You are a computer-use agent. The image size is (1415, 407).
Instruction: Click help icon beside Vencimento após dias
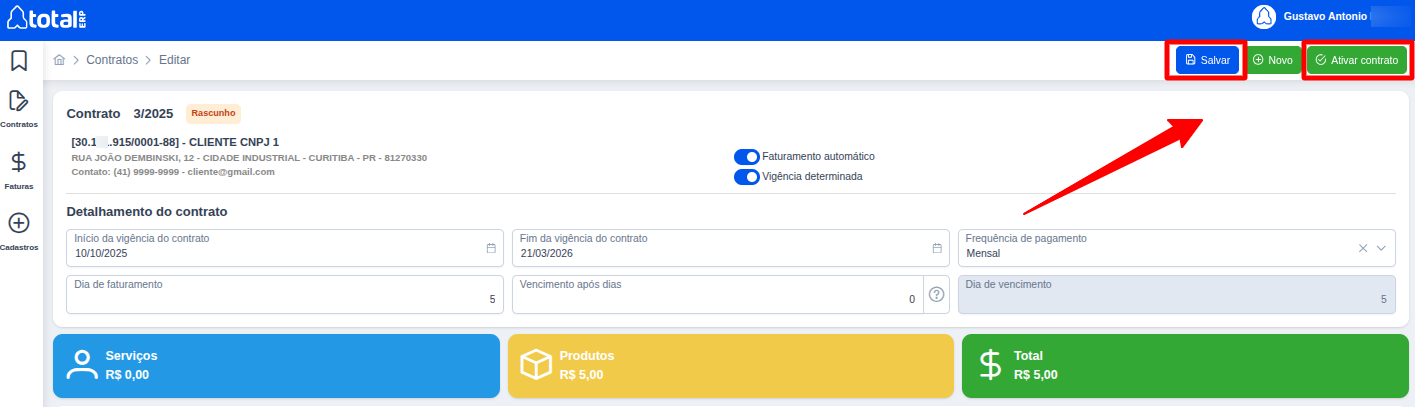936,294
